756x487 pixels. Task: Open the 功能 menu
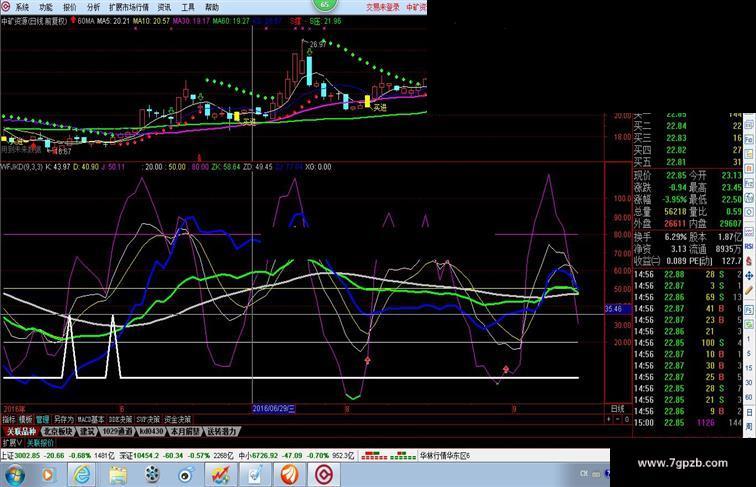(x=45, y=7)
